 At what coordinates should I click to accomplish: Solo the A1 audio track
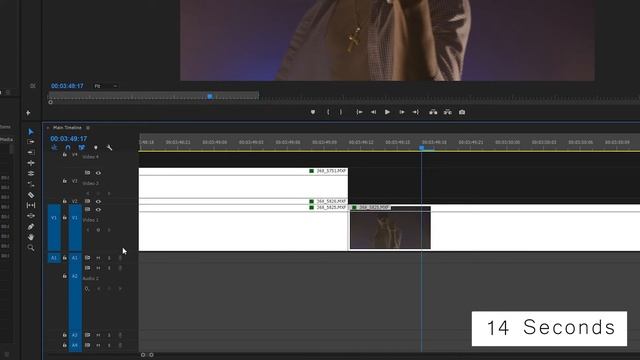pyautogui.click(x=109, y=258)
